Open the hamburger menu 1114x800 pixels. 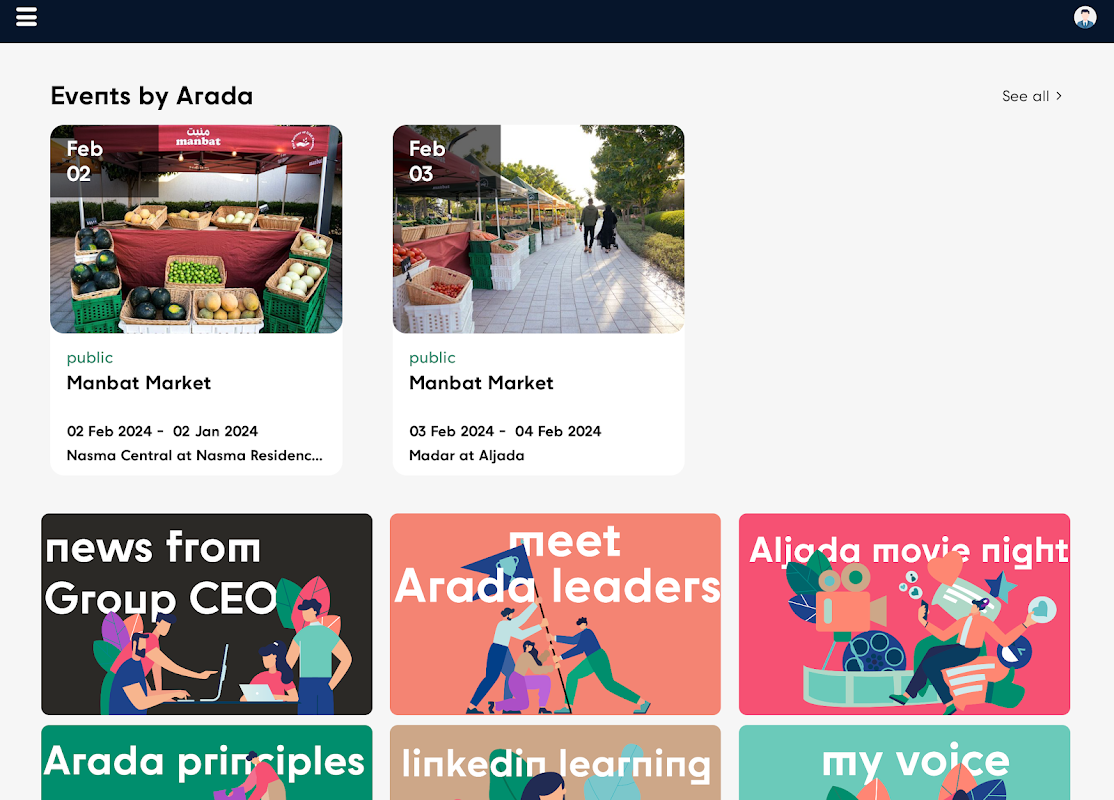(x=26, y=17)
